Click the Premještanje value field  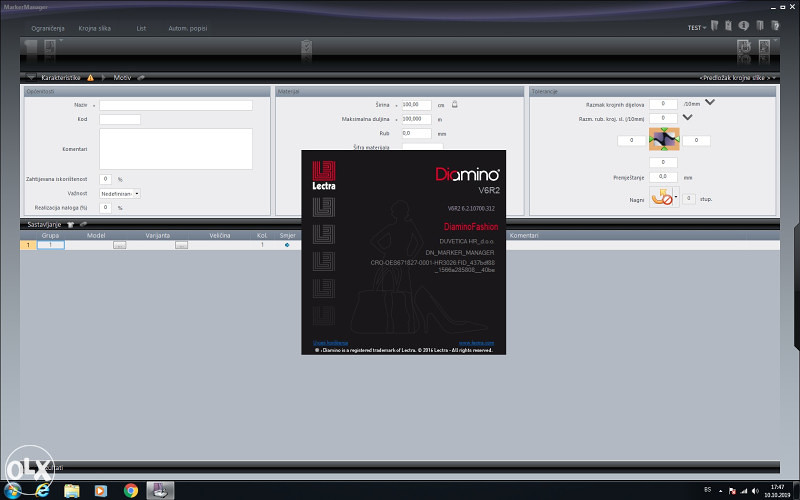click(663, 177)
